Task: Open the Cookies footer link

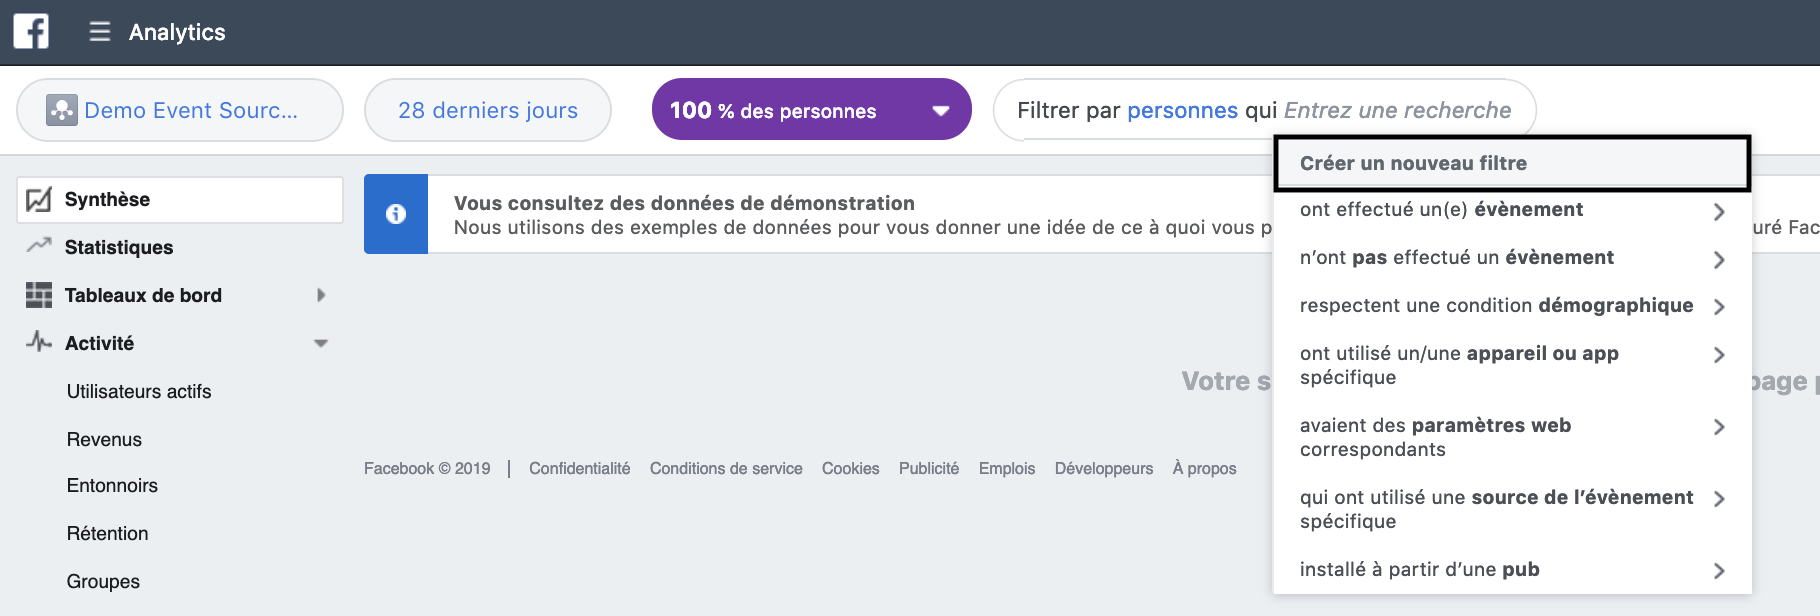Action: [x=850, y=468]
